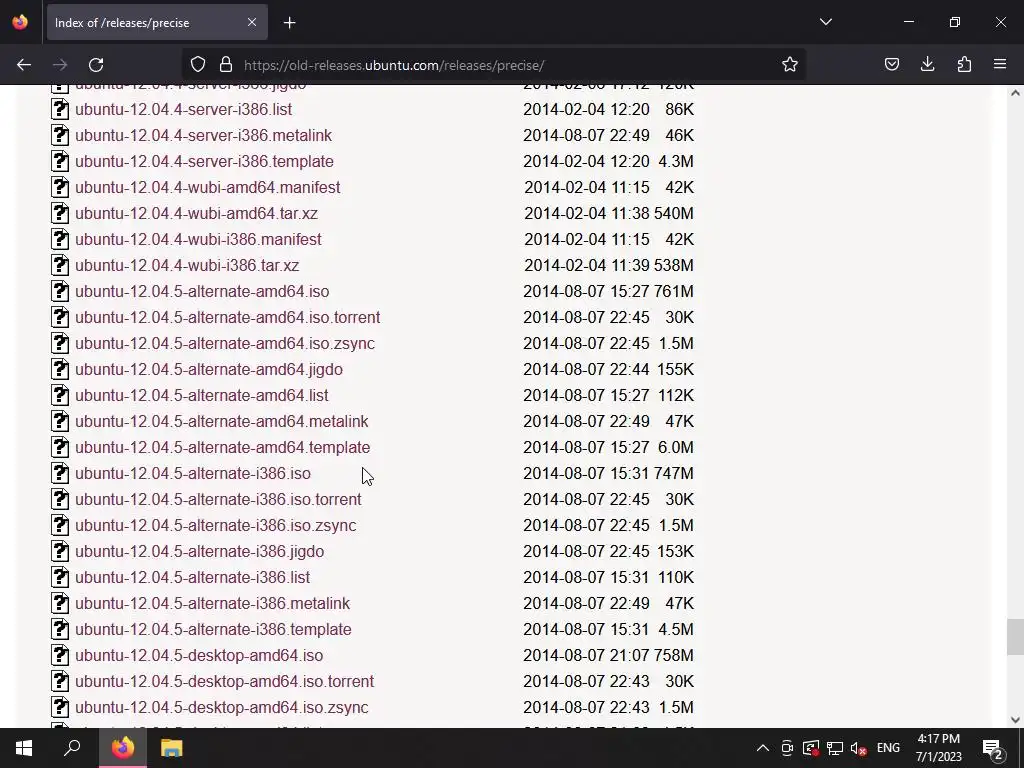The height and width of the screenshot is (768, 1024).
Task: Open the notification center icon
Action: click(993, 748)
